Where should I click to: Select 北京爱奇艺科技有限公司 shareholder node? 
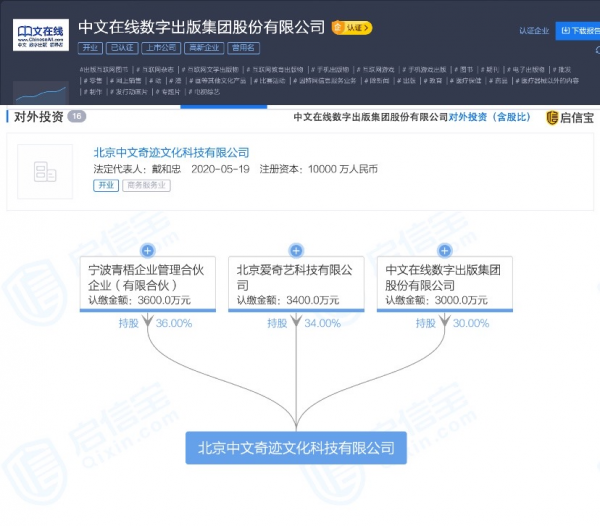pyautogui.click(x=296, y=284)
